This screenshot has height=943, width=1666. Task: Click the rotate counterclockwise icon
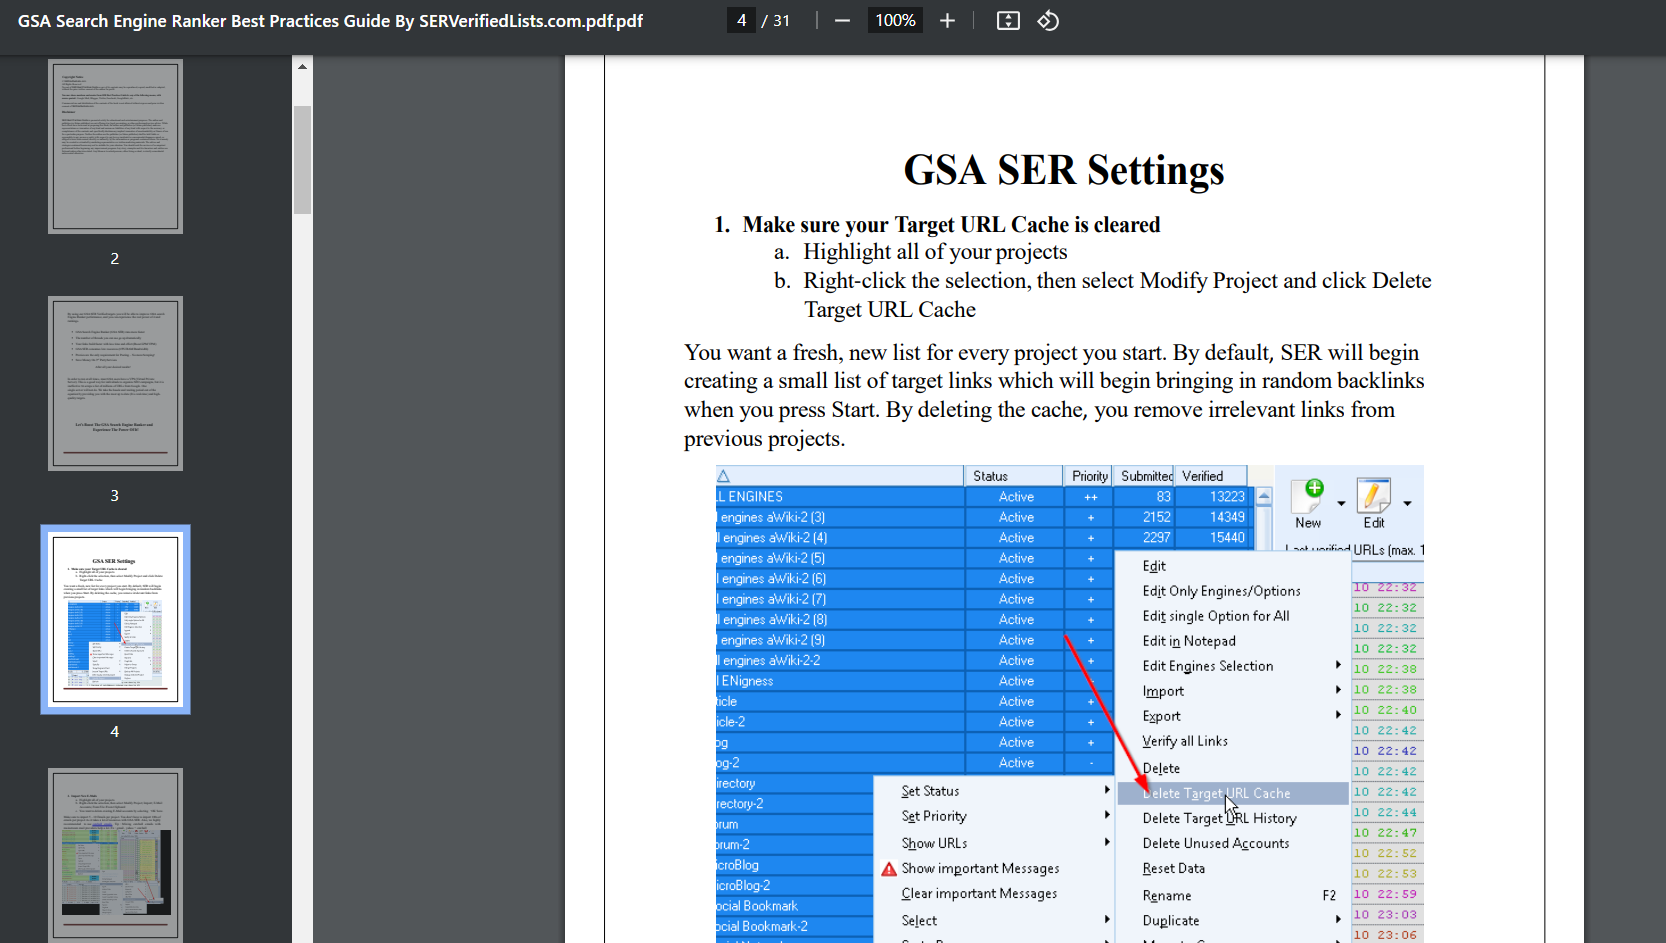click(x=1048, y=21)
